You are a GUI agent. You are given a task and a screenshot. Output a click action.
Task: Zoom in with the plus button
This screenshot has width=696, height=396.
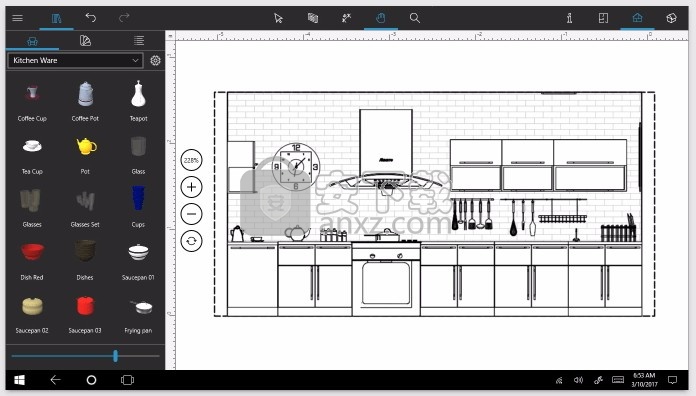(x=191, y=187)
